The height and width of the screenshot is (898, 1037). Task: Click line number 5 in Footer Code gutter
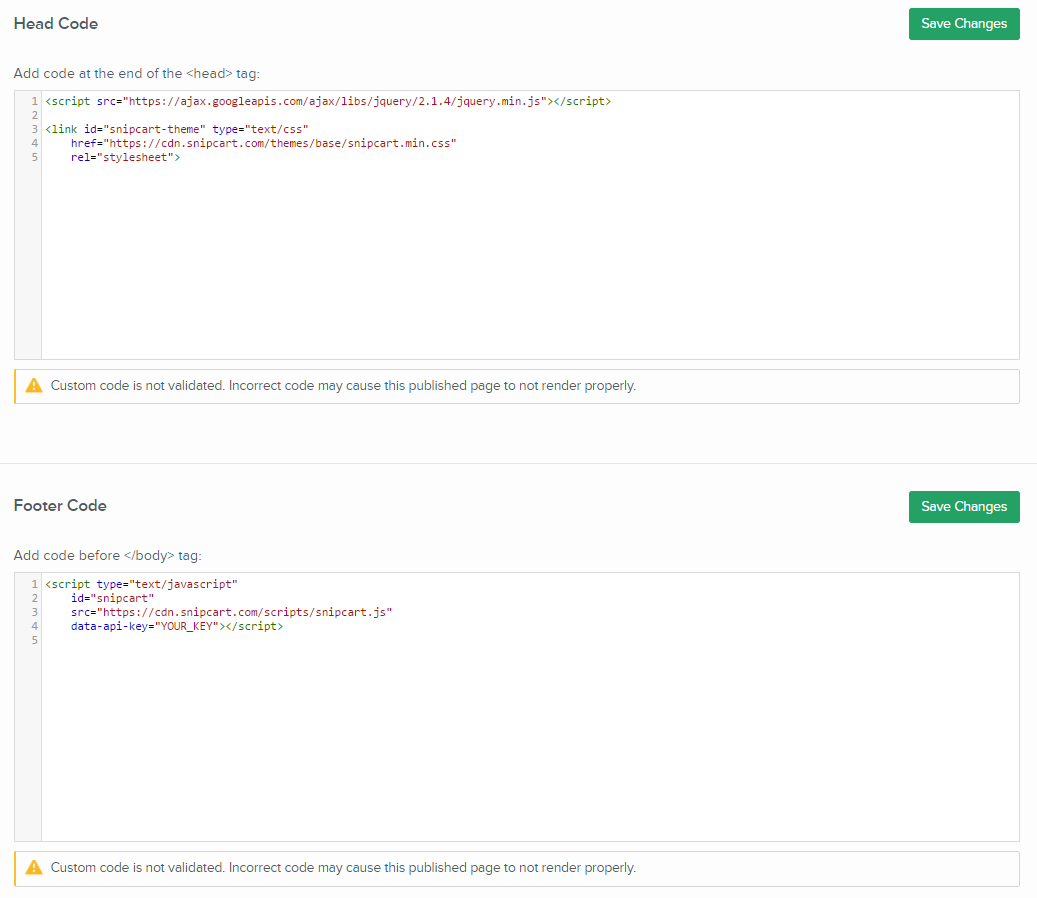coord(34,640)
